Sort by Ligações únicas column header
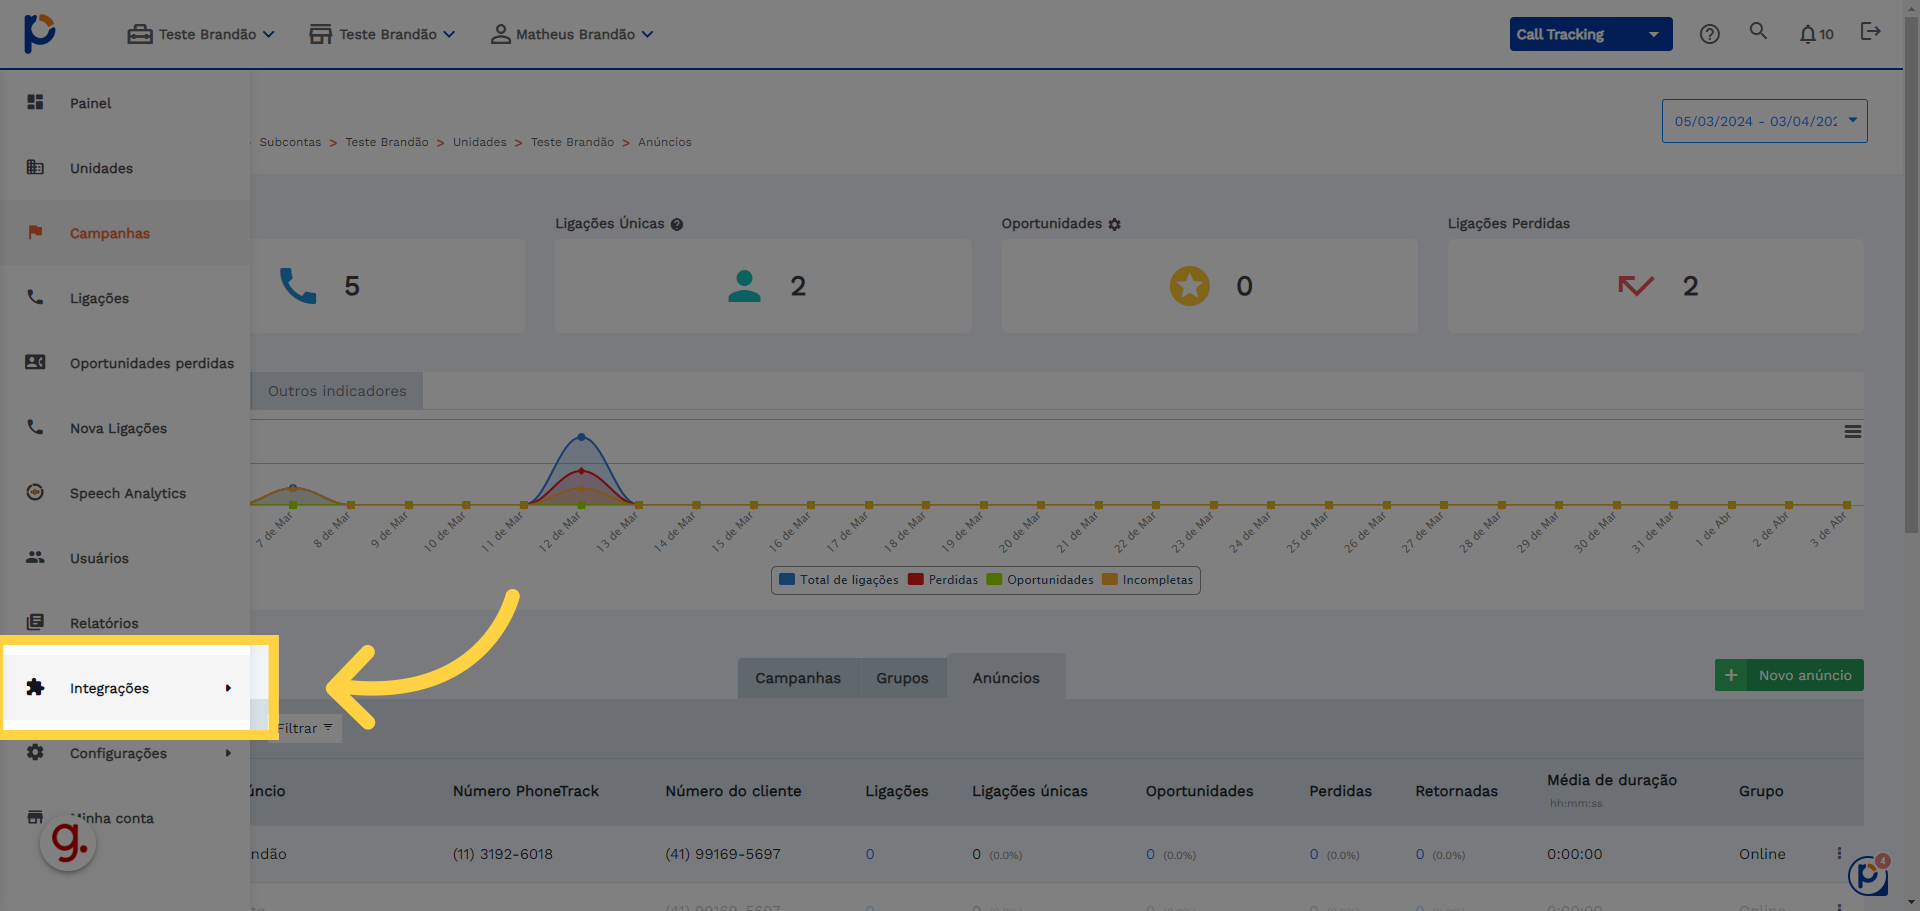The height and width of the screenshot is (911, 1920). pos(1030,791)
